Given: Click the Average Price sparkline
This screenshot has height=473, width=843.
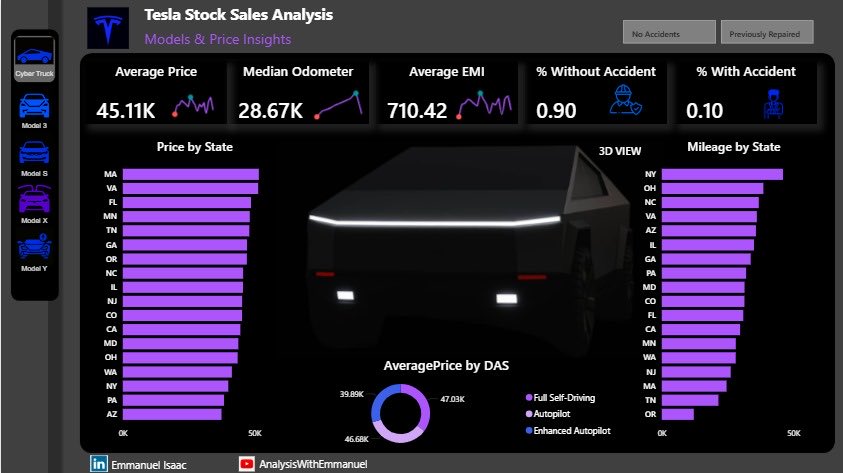Looking at the screenshot, I should click(x=194, y=106).
